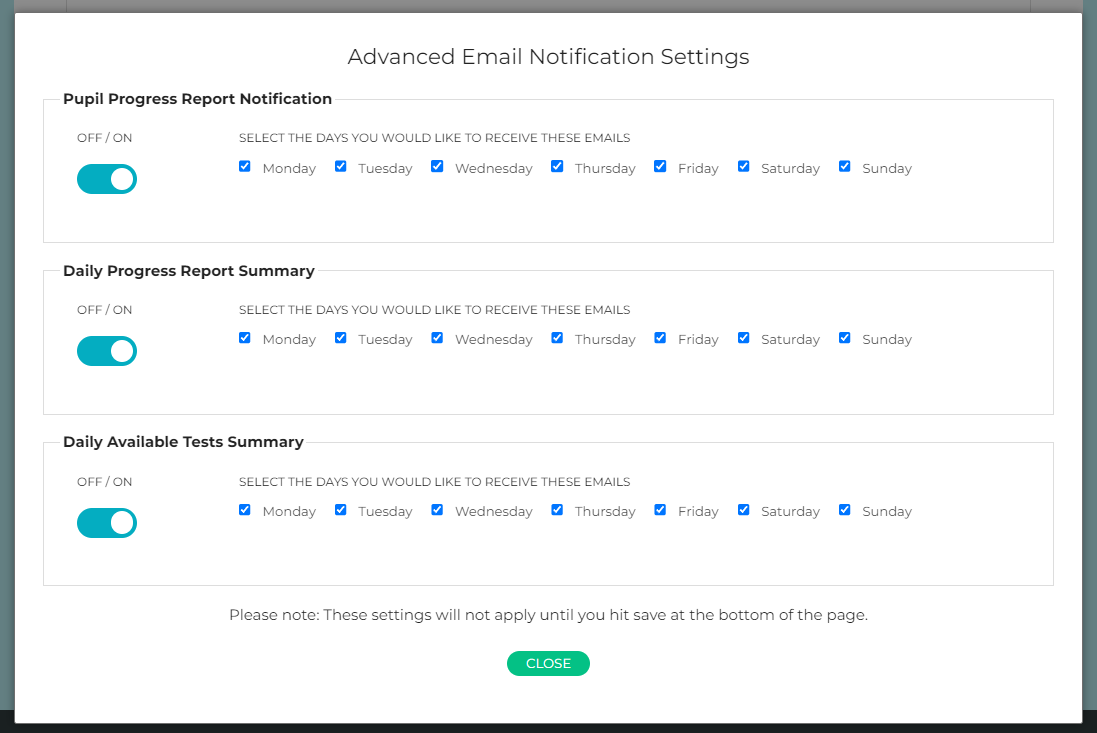The width and height of the screenshot is (1097, 733).
Task: Deselect Sunday in the Daily Progress Summary section
Action: click(x=844, y=338)
